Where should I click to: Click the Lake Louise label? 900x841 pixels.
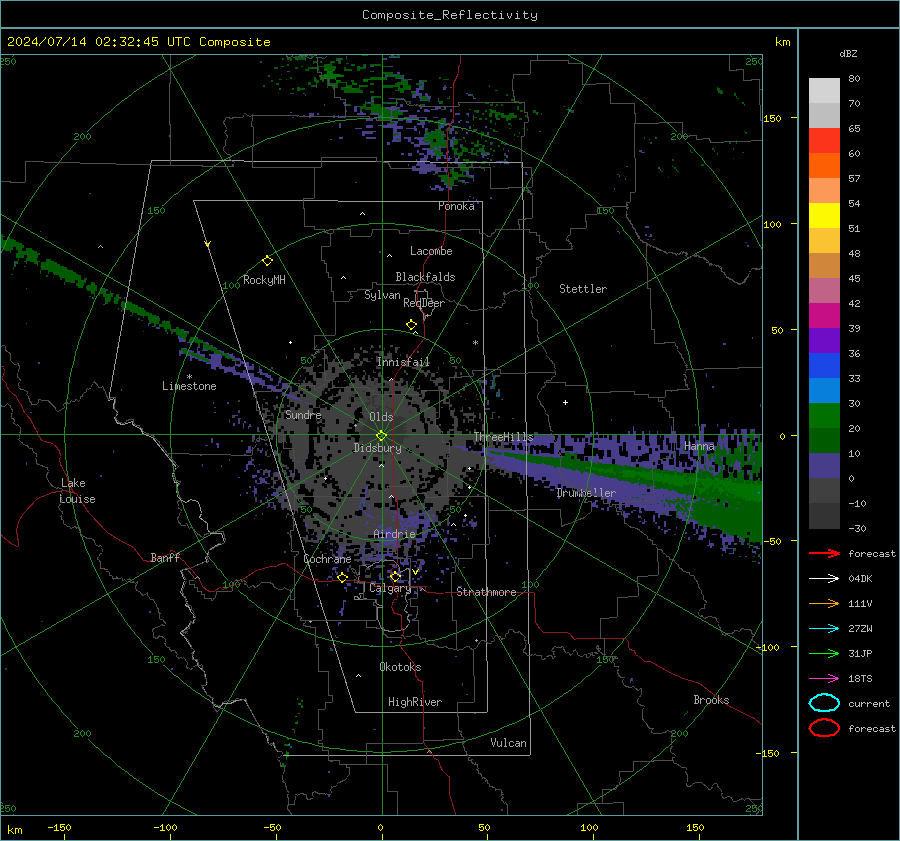click(x=78, y=491)
